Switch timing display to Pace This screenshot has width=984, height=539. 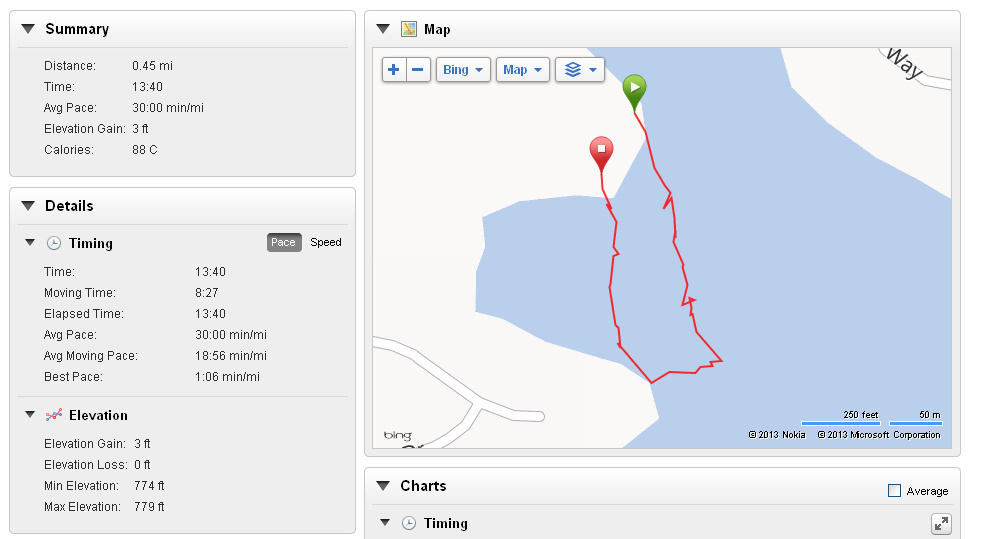tap(284, 242)
